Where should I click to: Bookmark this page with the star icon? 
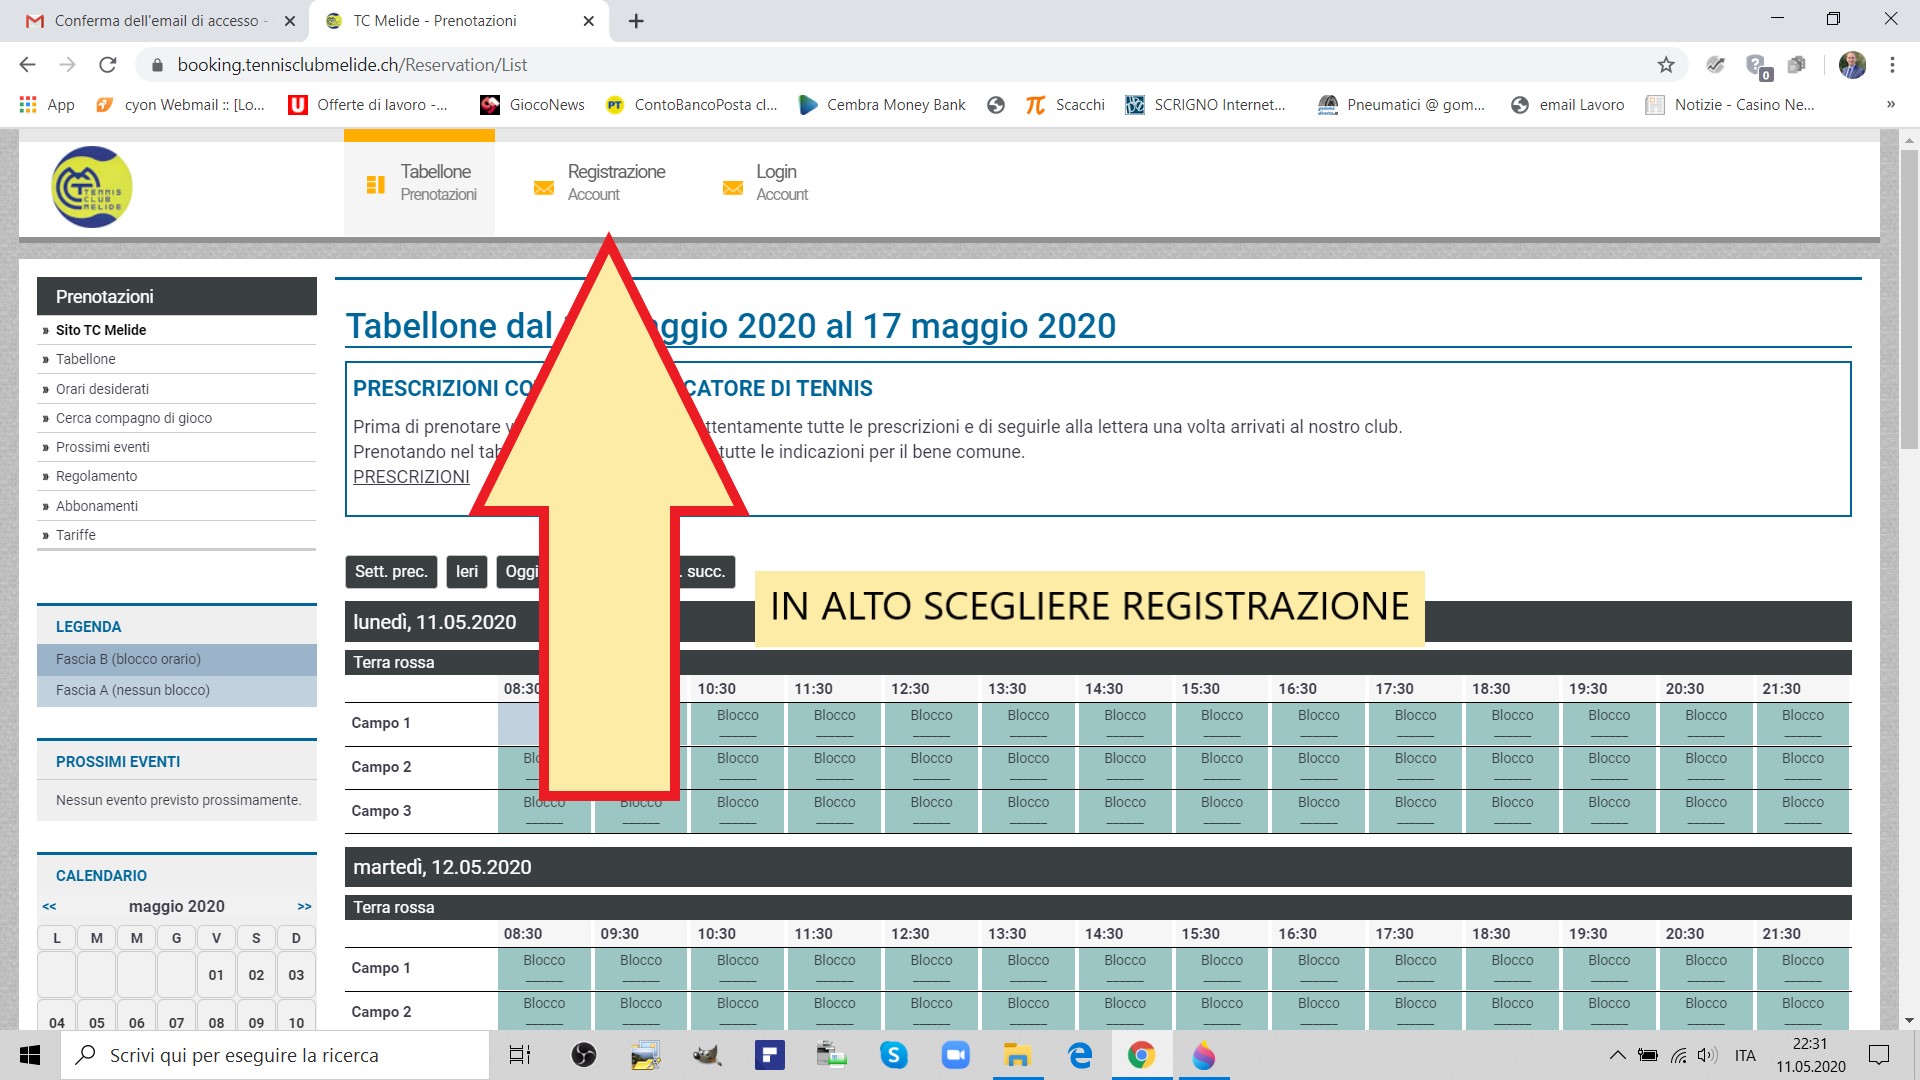point(1666,65)
